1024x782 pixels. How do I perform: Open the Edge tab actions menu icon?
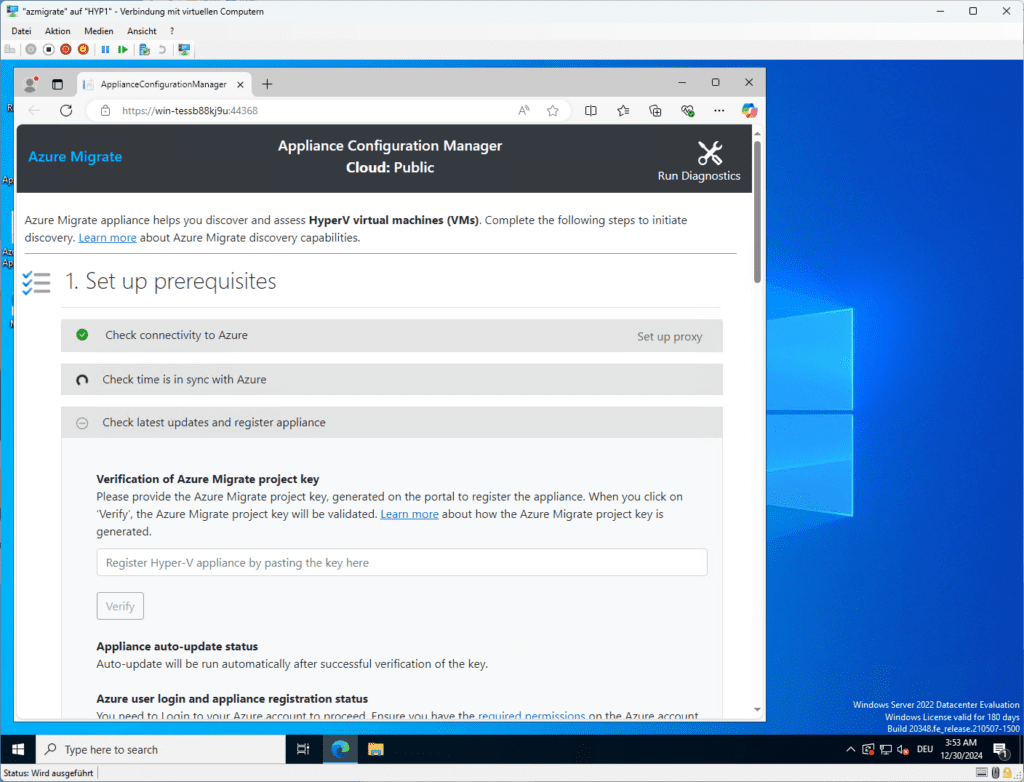[57, 84]
